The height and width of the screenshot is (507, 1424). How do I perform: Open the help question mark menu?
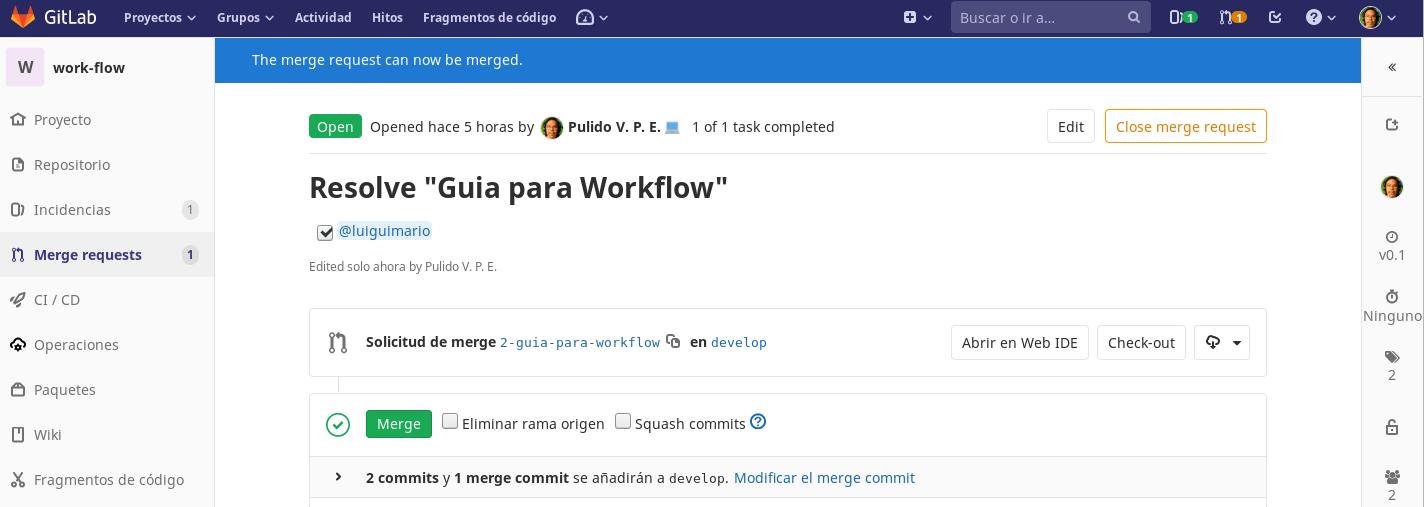click(1322, 17)
